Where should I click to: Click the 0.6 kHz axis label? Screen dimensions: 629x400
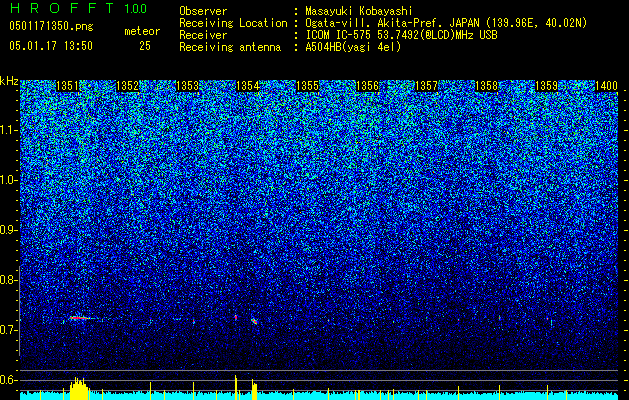click(8, 380)
